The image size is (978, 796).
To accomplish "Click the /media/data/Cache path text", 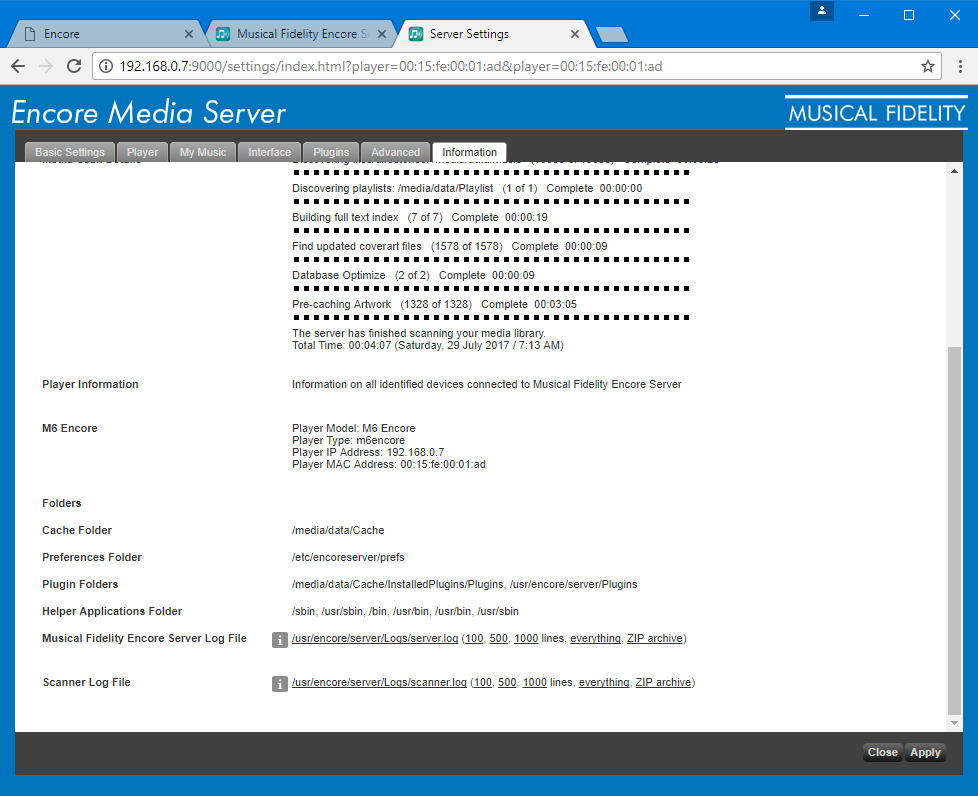I will point(338,530).
